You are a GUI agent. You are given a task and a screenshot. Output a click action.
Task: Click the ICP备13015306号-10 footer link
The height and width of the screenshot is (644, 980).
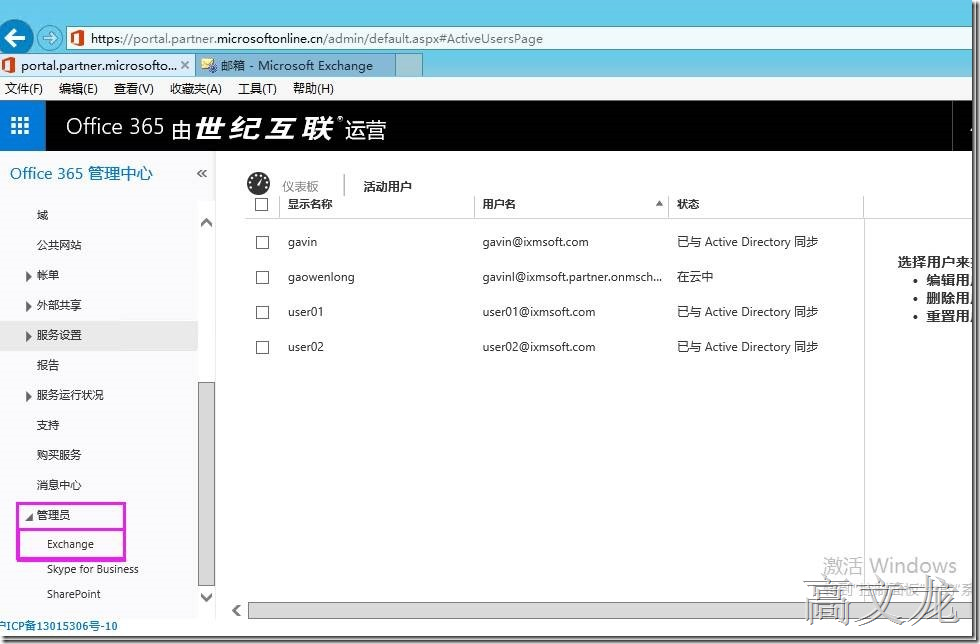[59, 626]
